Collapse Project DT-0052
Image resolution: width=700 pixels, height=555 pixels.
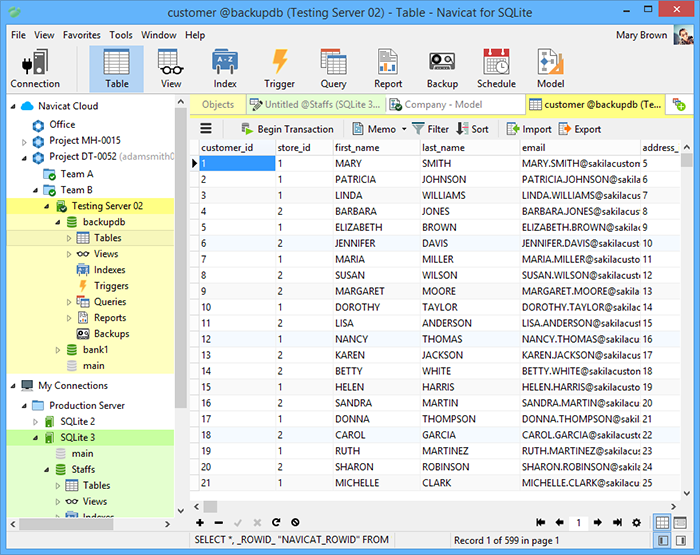click(24, 158)
